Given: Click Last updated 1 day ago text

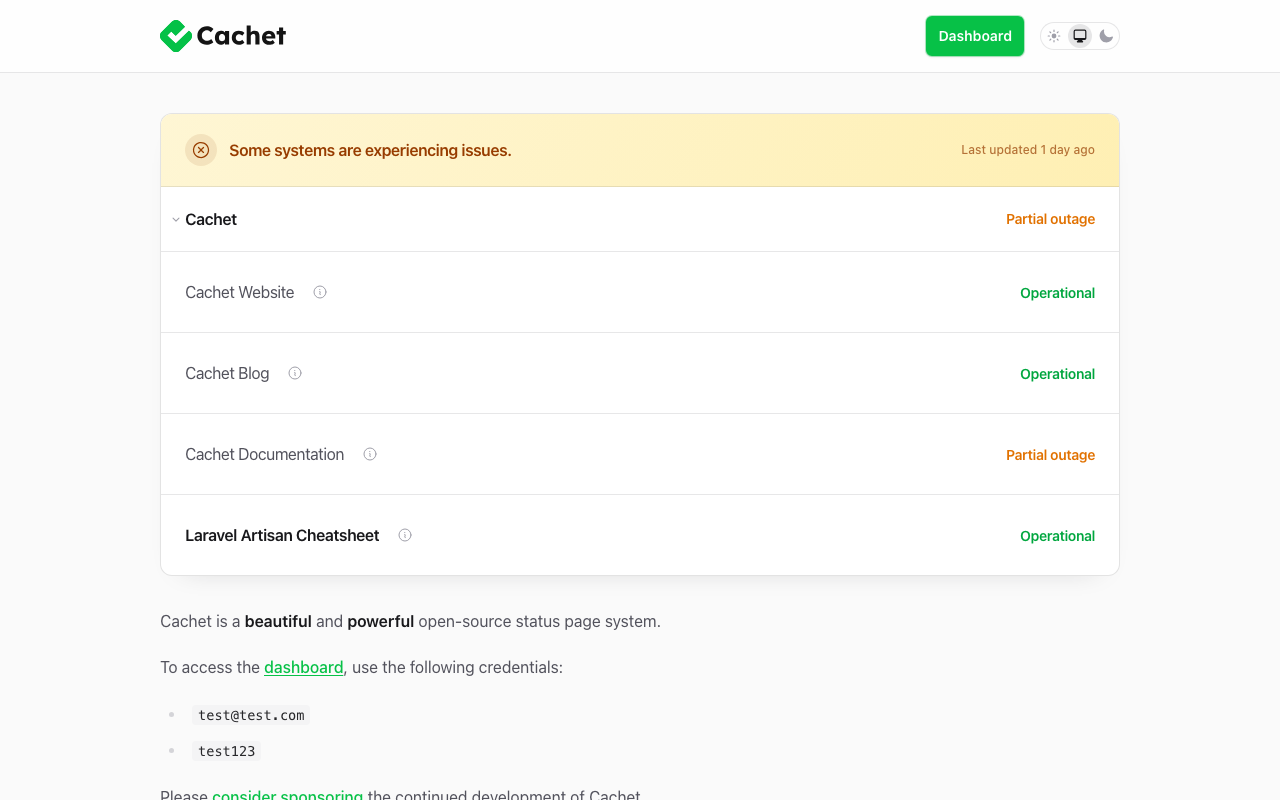Looking at the screenshot, I should pyautogui.click(x=1028, y=150).
